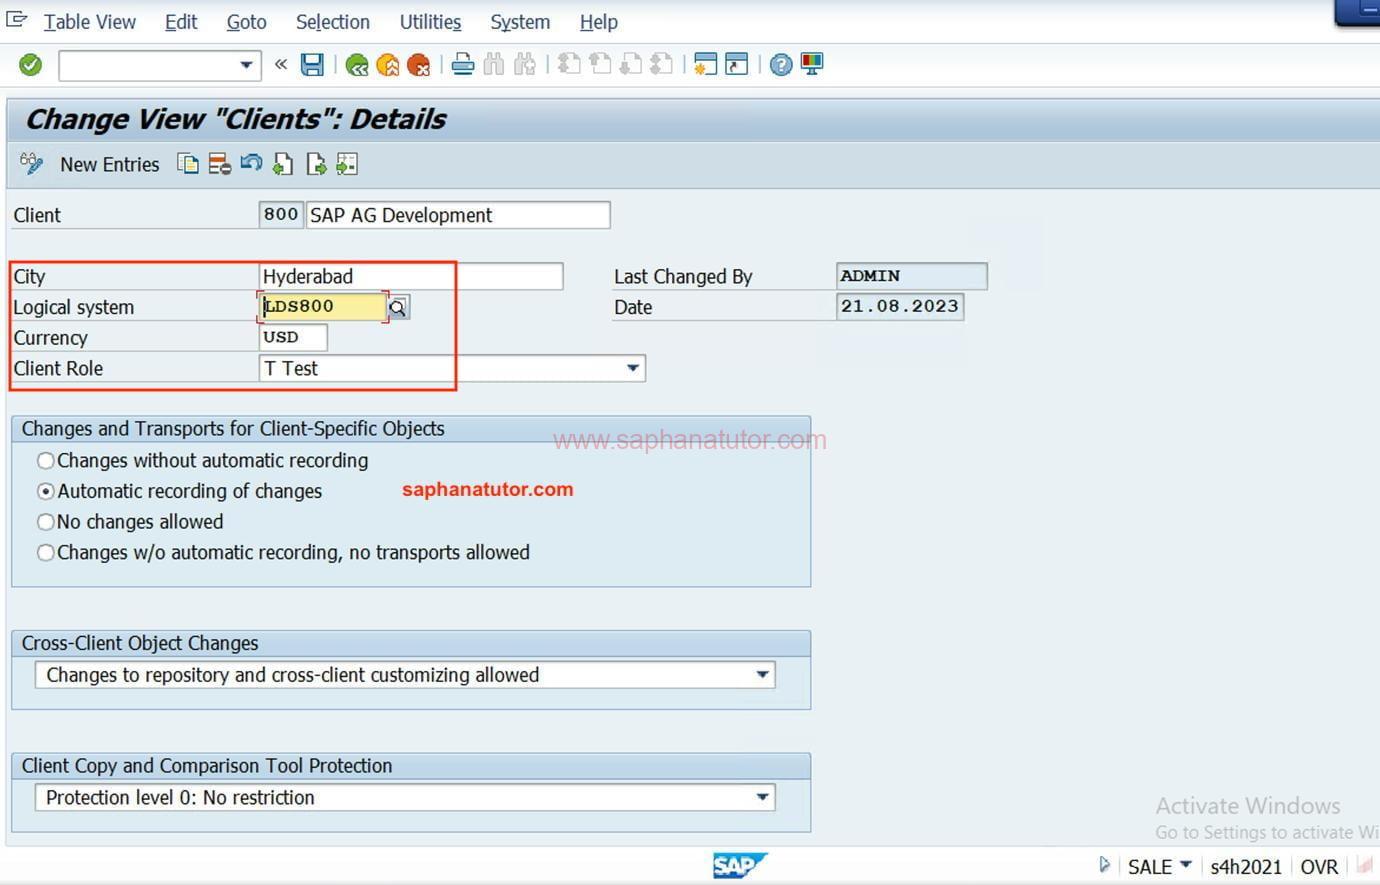Toggle the OVR overwrite mode indicator

coord(1319,867)
